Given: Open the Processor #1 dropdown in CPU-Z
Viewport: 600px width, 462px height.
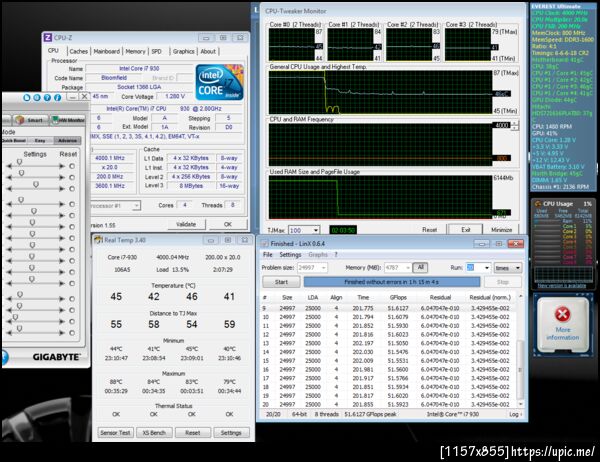Looking at the screenshot, I should 136,206.
